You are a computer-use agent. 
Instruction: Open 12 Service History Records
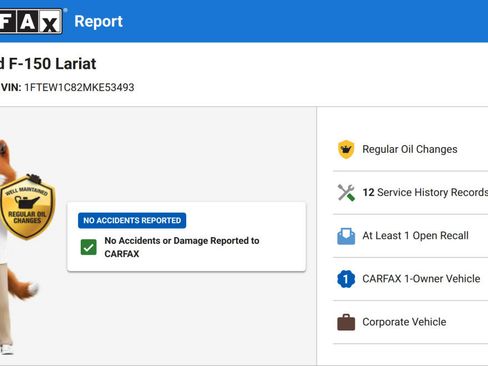(x=410, y=192)
